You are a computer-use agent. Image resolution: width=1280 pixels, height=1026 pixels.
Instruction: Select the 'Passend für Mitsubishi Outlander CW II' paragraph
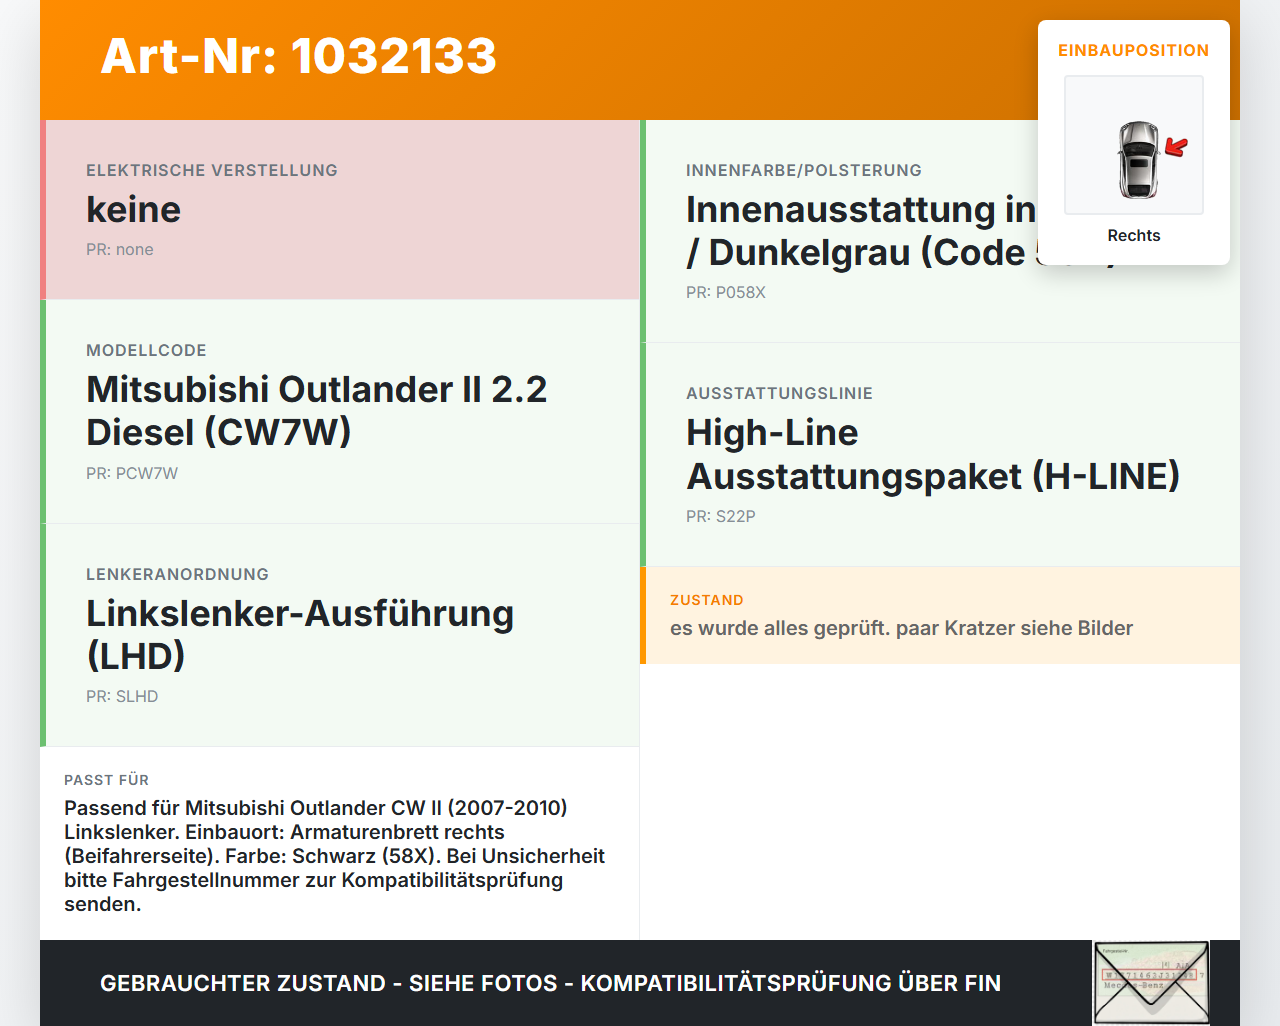(335, 856)
